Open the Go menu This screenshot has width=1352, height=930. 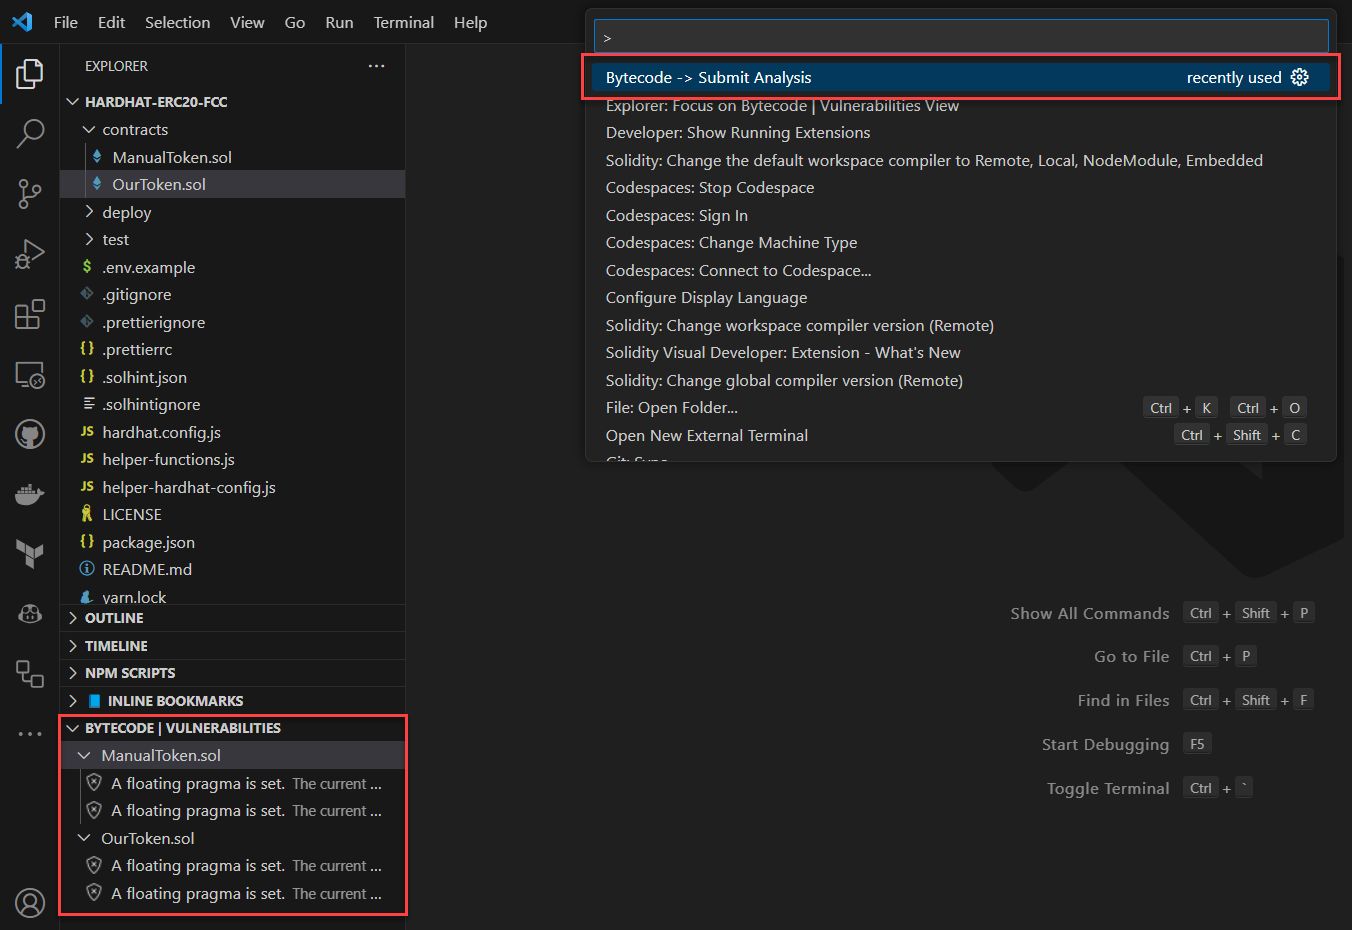pos(295,22)
